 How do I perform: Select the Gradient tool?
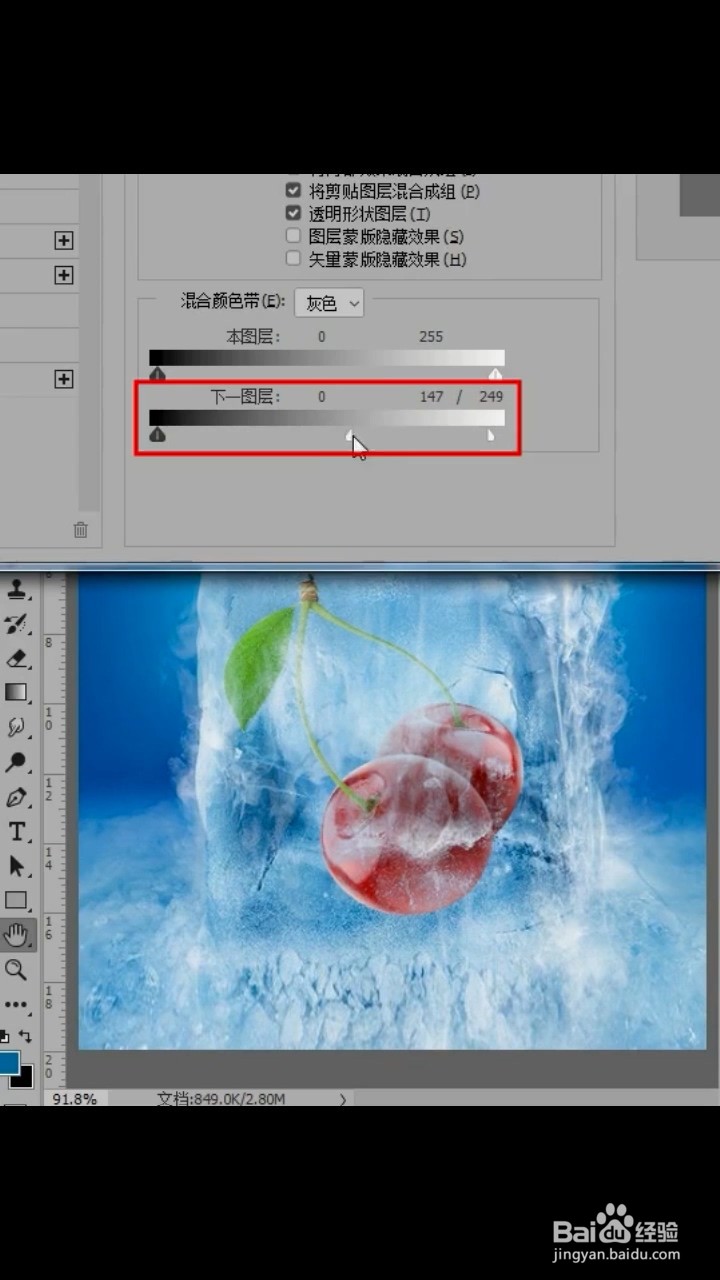pos(17,692)
